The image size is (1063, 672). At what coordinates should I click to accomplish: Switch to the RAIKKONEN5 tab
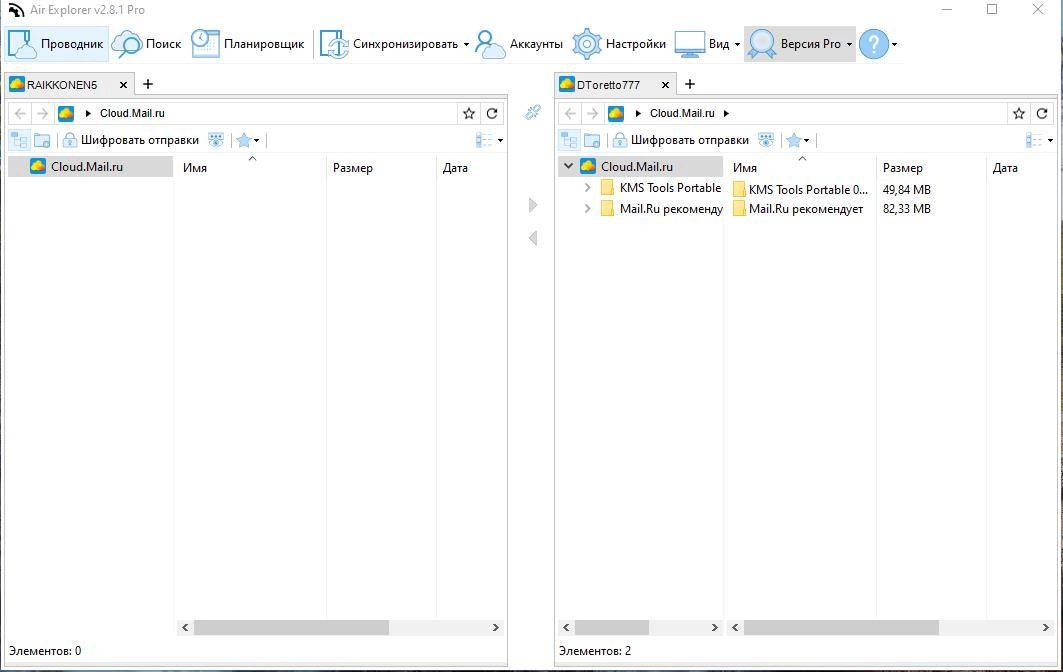61,85
